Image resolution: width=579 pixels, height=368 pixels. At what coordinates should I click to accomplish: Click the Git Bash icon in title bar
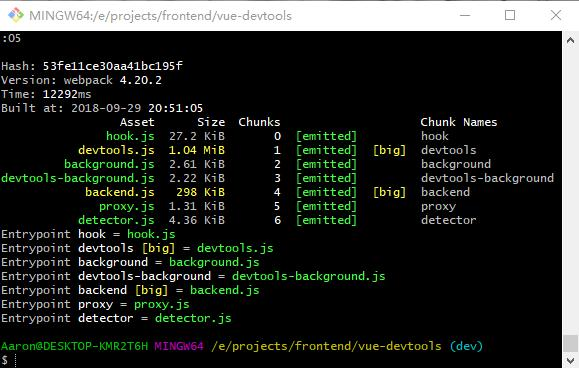click(x=16, y=15)
